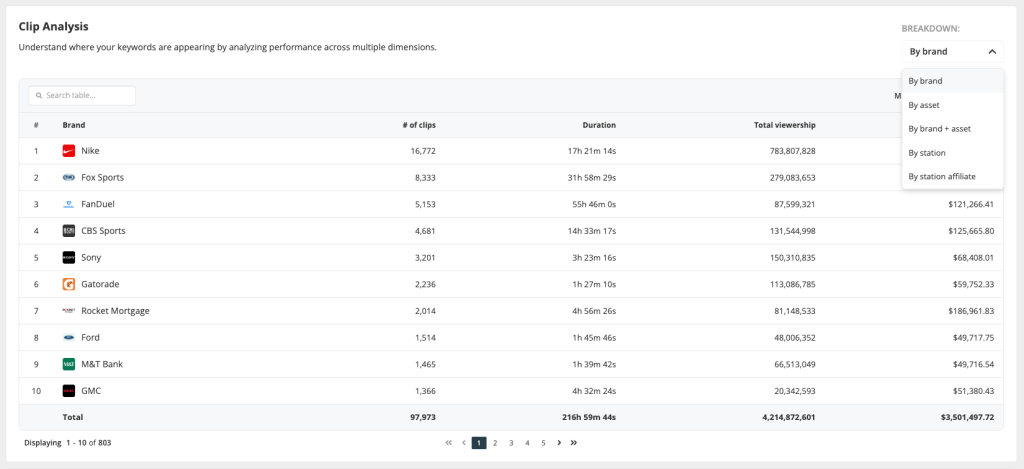Click the 783,807,828 viewership cell
1024x469 pixels.
coord(793,151)
